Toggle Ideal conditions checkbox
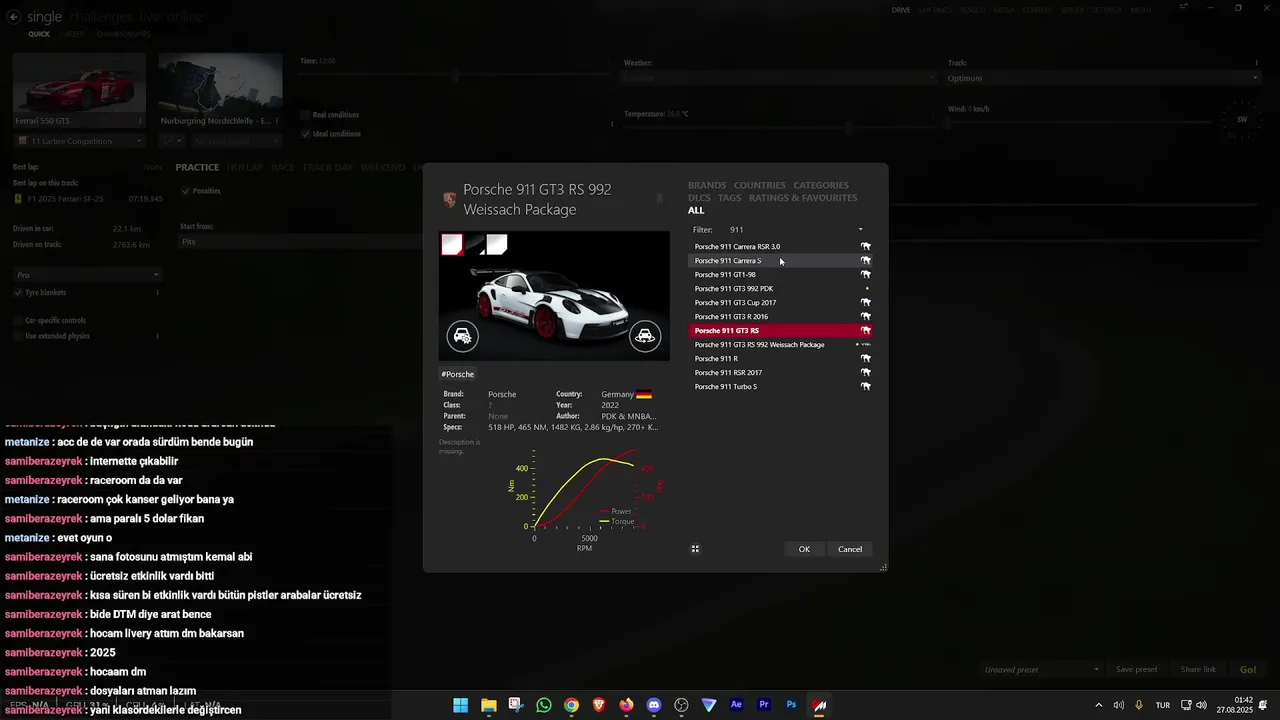1280x720 pixels. point(305,134)
